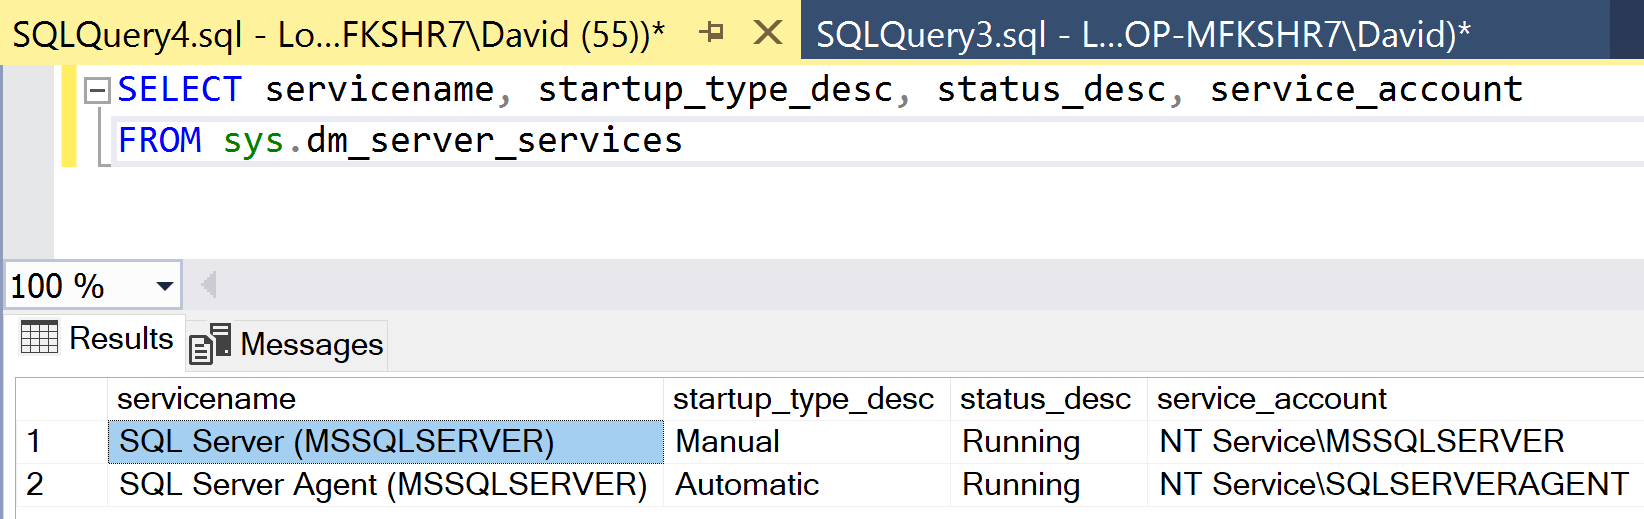Click the editor's scroll-left arrow
This screenshot has height=519, width=1644.
pyautogui.click(x=208, y=286)
